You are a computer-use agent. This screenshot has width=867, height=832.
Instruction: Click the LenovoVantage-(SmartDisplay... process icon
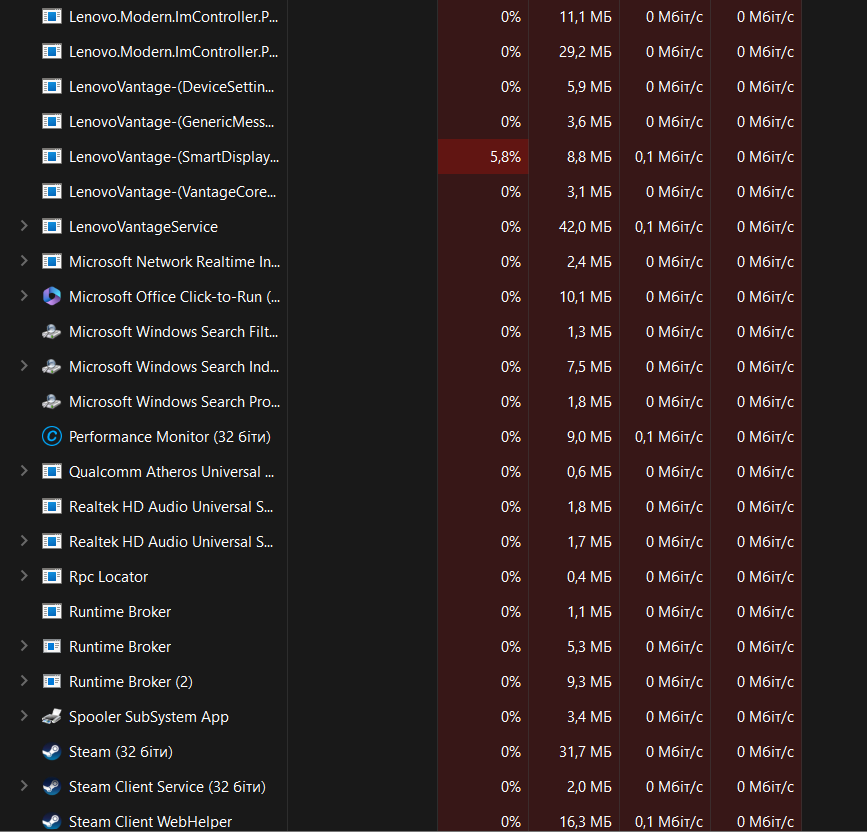point(51,156)
